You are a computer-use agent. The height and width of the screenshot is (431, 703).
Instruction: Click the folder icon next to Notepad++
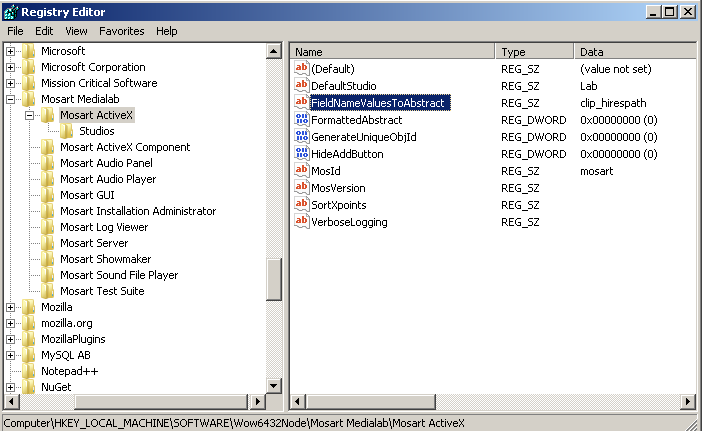[29, 371]
